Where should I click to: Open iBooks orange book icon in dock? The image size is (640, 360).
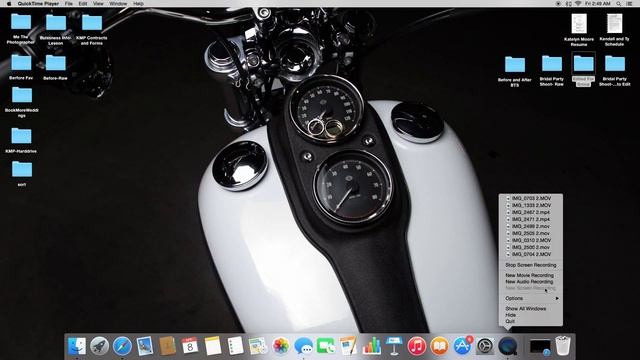(439, 346)
